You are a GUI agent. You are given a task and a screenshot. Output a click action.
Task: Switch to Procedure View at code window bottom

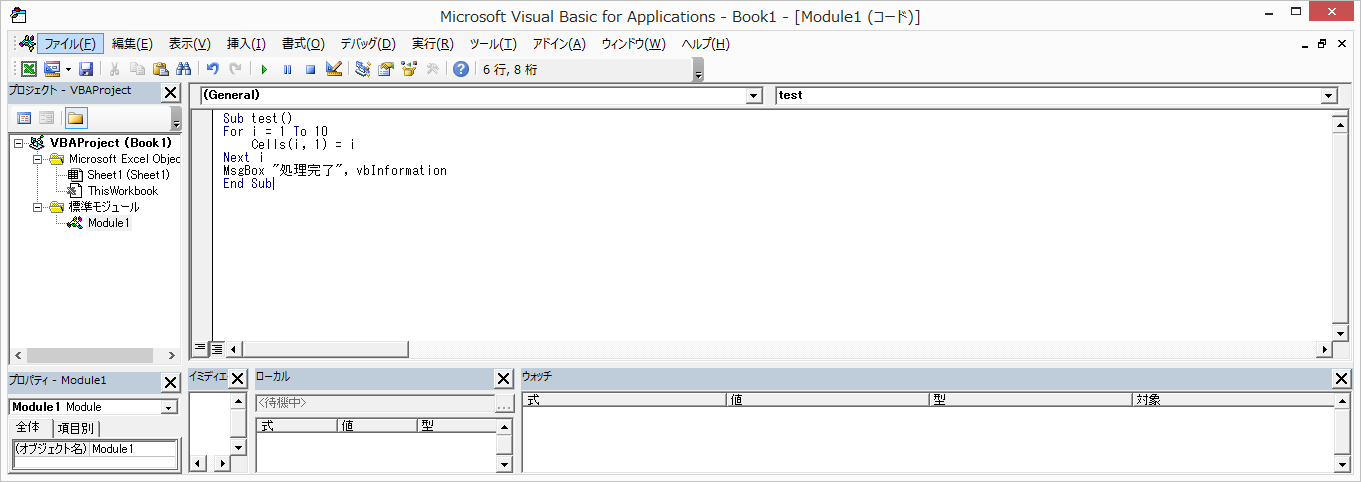(200, 348)
